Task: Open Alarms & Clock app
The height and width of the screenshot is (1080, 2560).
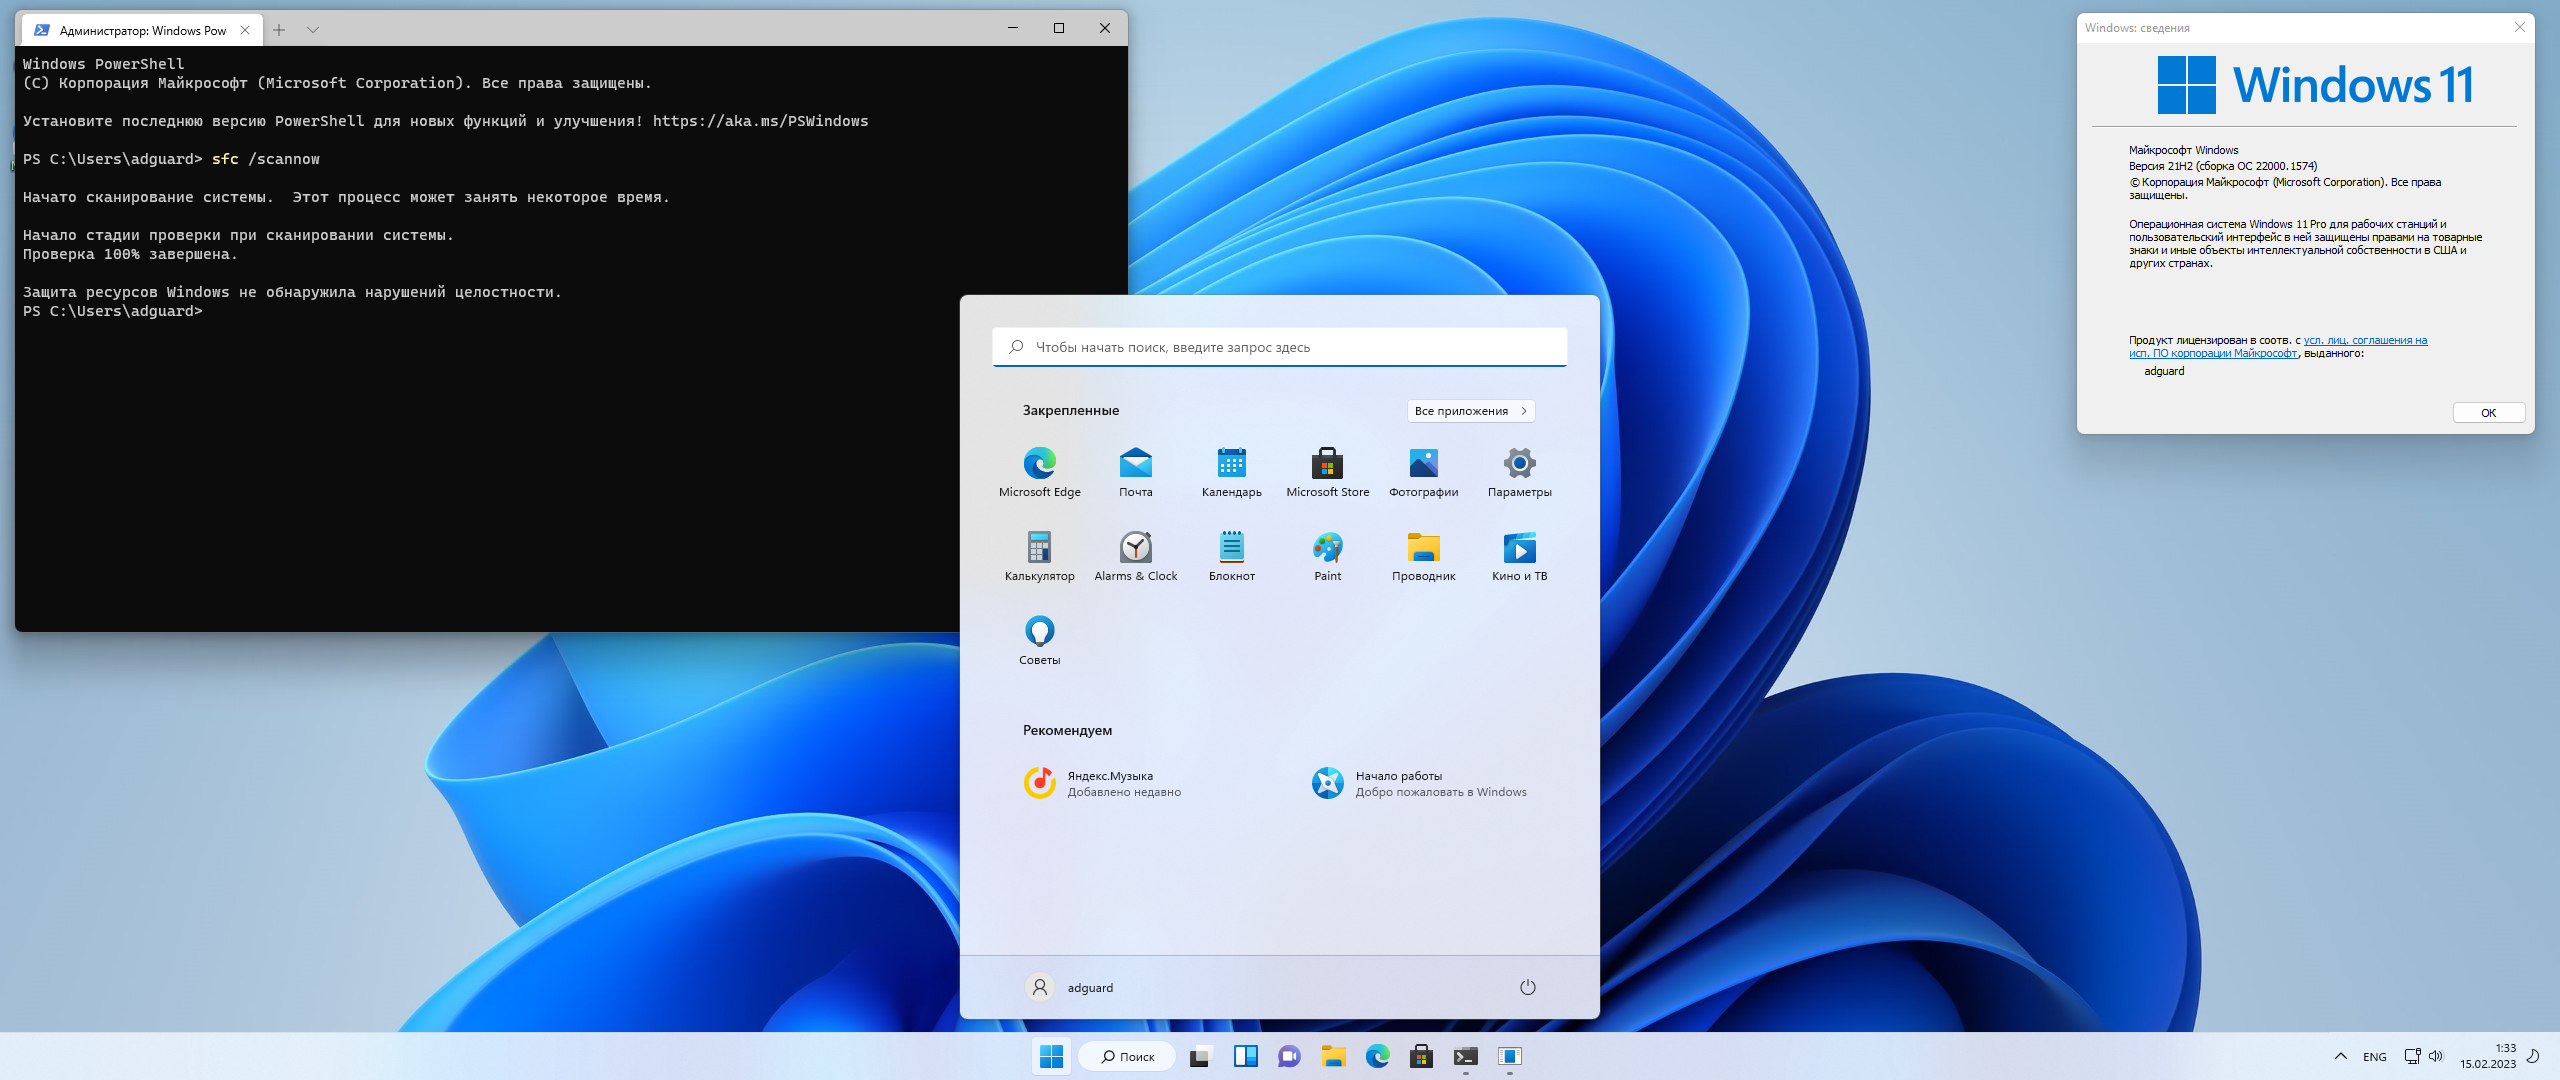Action: pyautogui.click(x=1135, y=556)
